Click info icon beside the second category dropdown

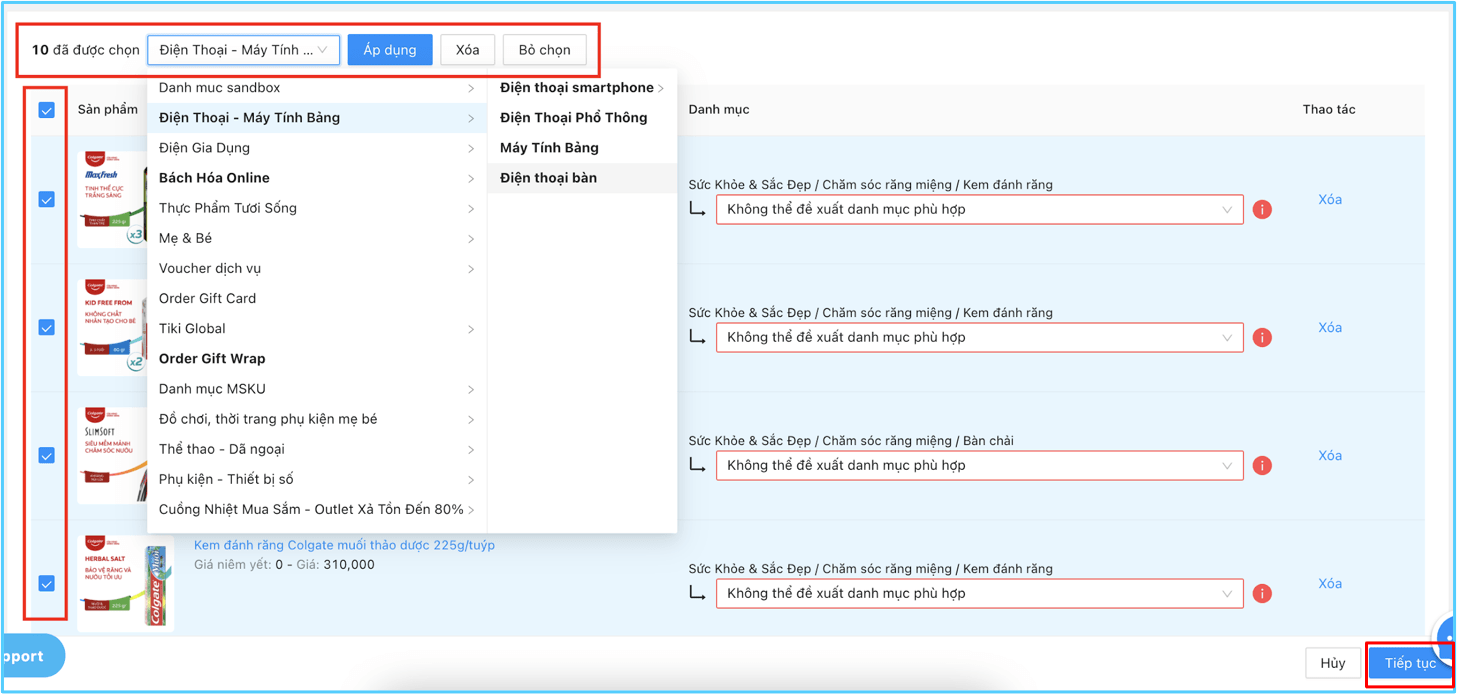click(1262, 338)
